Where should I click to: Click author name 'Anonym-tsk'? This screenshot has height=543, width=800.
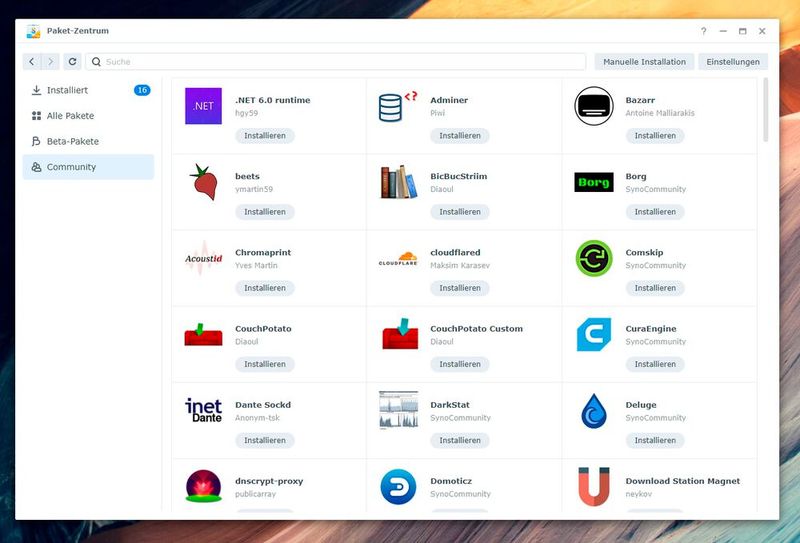tap(257, 418)
